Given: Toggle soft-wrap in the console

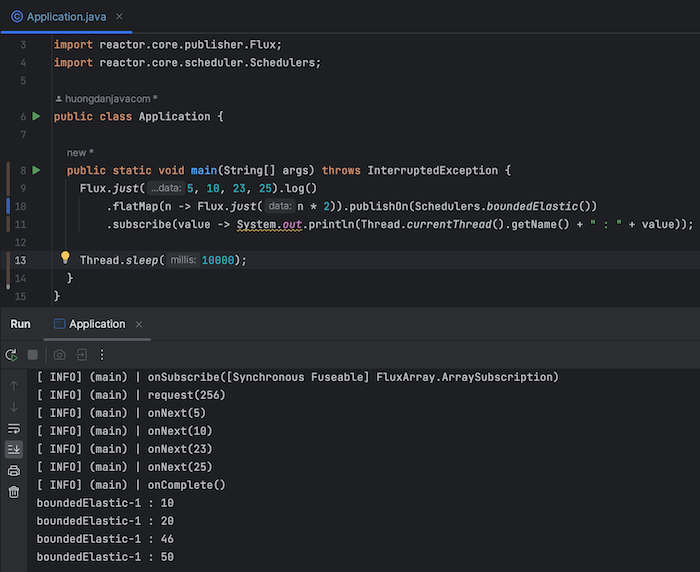Looking at the screenshot, I should (14, 429).
